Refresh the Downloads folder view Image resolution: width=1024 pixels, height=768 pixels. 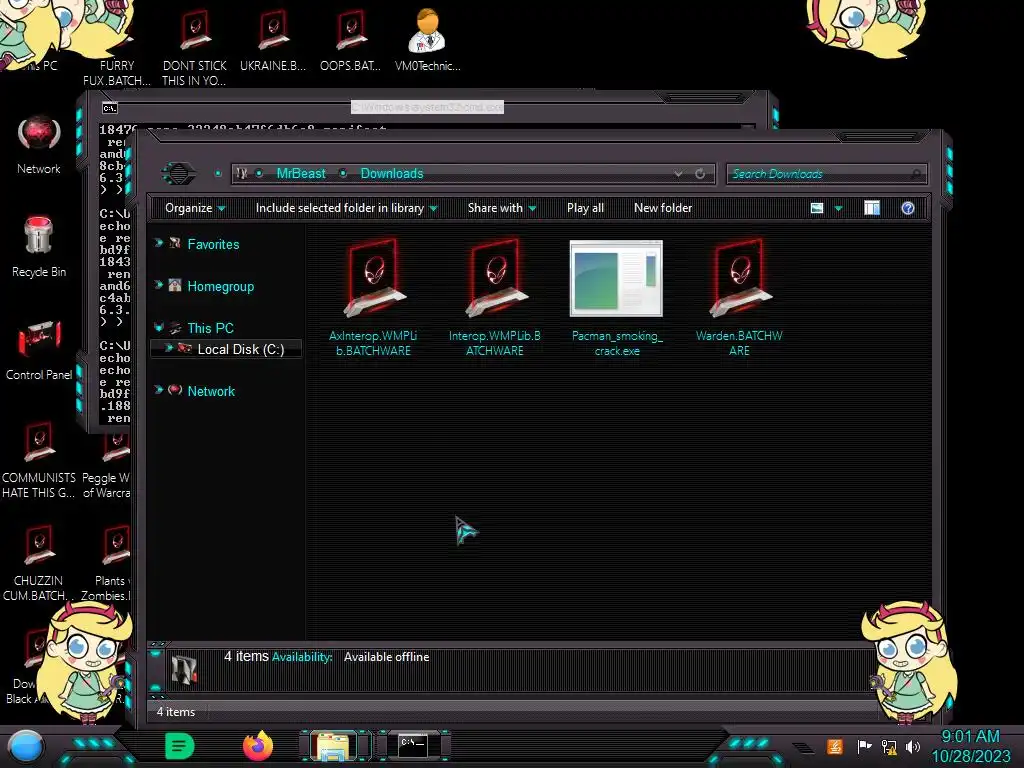coord(700,174)
